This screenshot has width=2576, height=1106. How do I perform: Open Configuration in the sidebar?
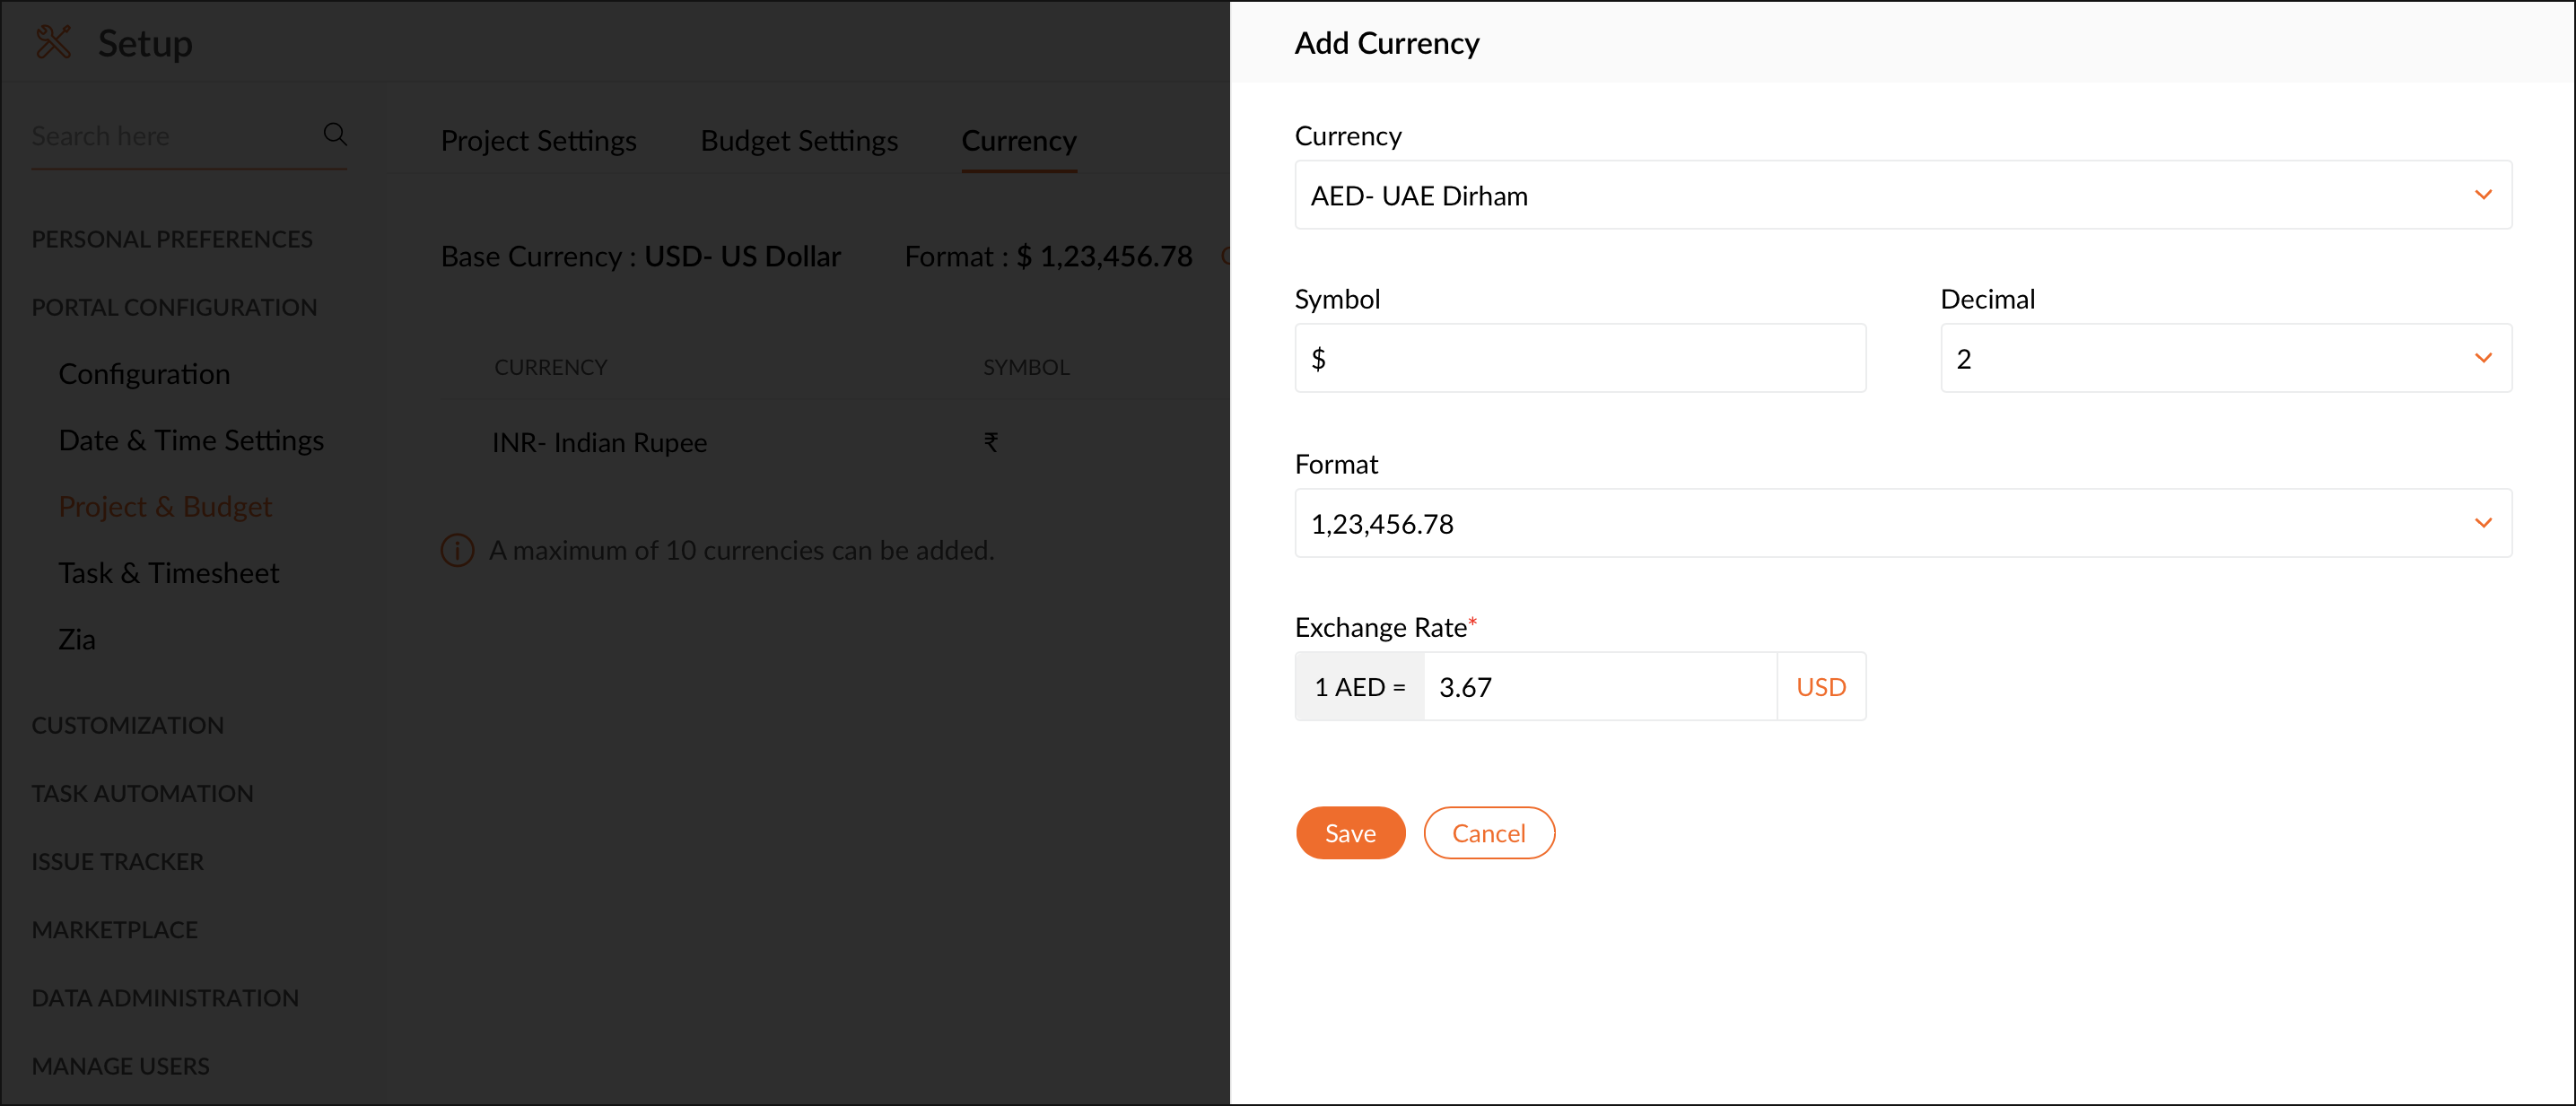point(144,374)
